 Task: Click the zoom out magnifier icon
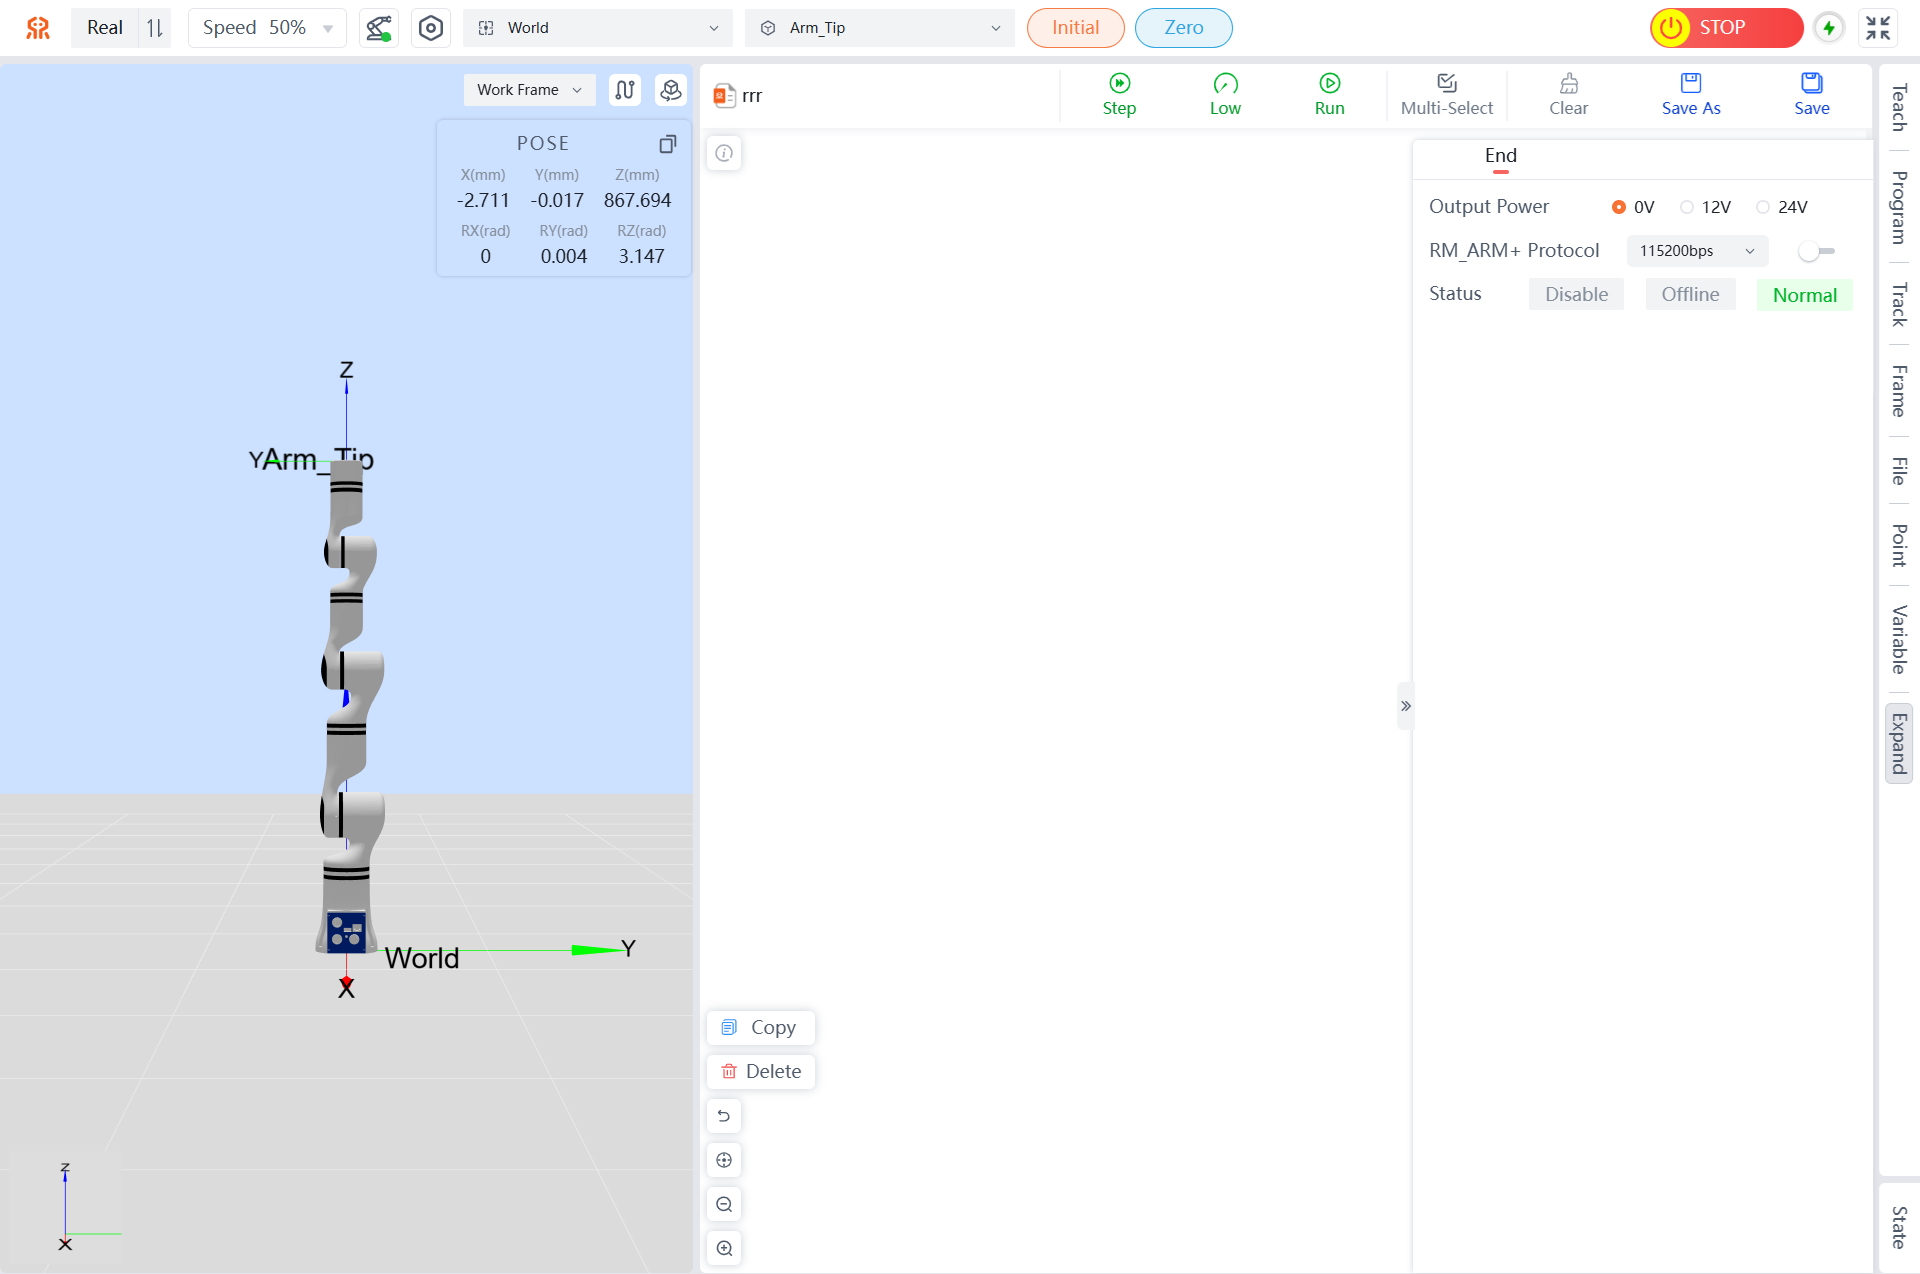[x=724, y=1204]
